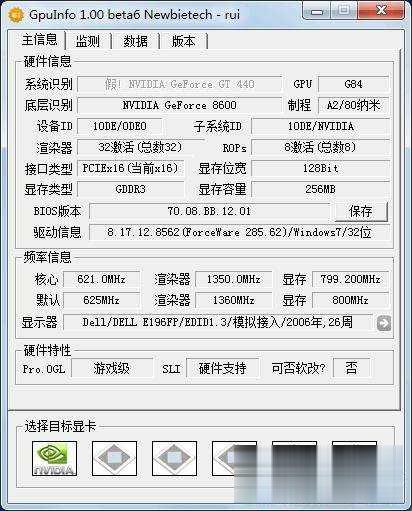Click the default 渲染器 frequency 1360MHz
The height and width of the screenshot is (511, 412).
233,300
